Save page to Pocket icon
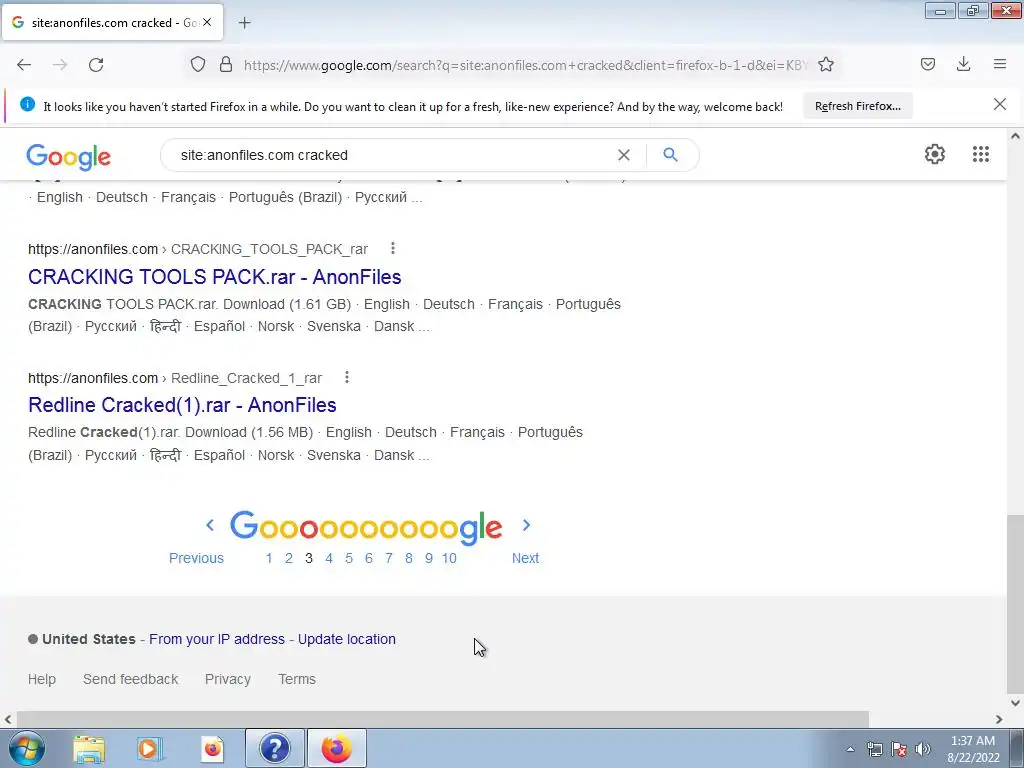This screenshot has width=1024, height=768. (x=928, y=64)
